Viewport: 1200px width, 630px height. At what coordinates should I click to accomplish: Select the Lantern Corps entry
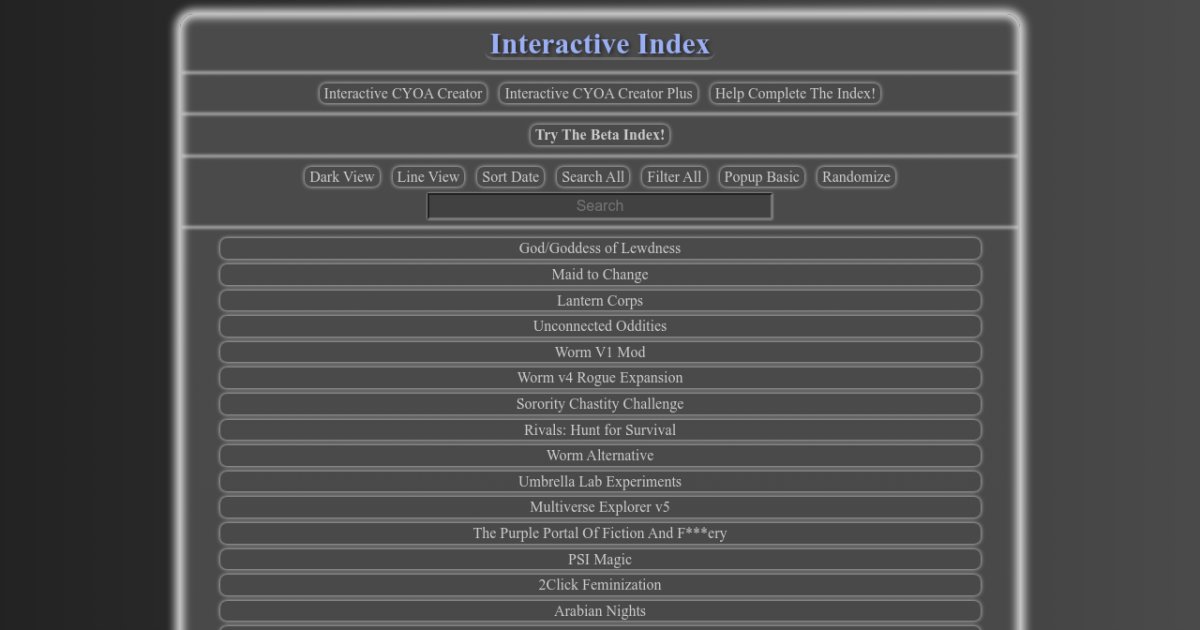[600, 301]
